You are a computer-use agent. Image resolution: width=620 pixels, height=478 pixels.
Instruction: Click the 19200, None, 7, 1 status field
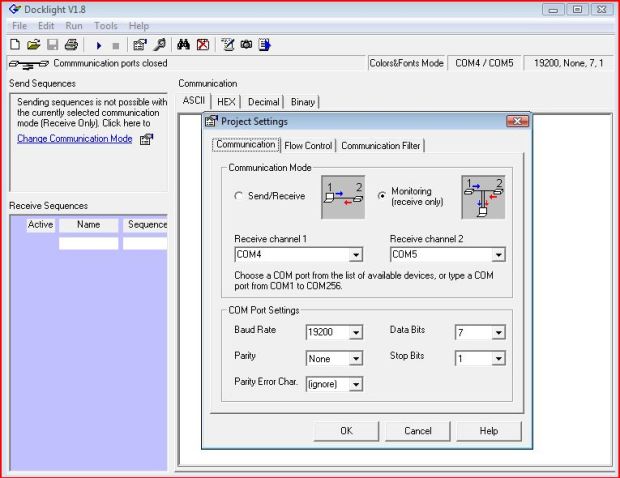point(569,63)
